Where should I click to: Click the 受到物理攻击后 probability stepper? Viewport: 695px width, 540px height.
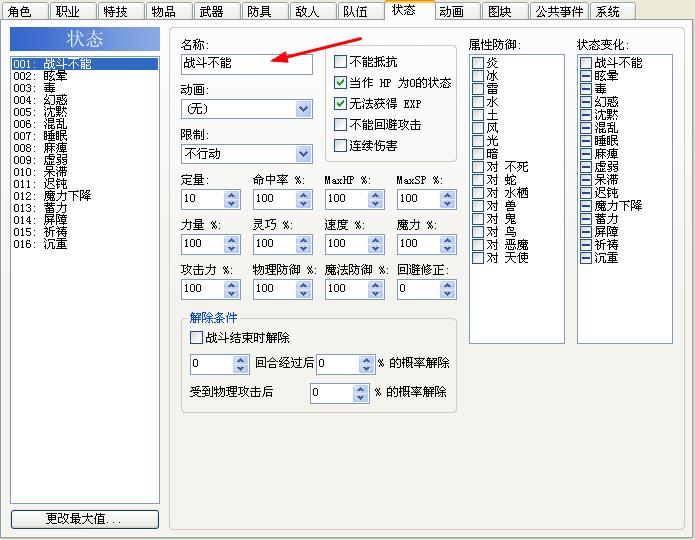(x=361, y=393)
